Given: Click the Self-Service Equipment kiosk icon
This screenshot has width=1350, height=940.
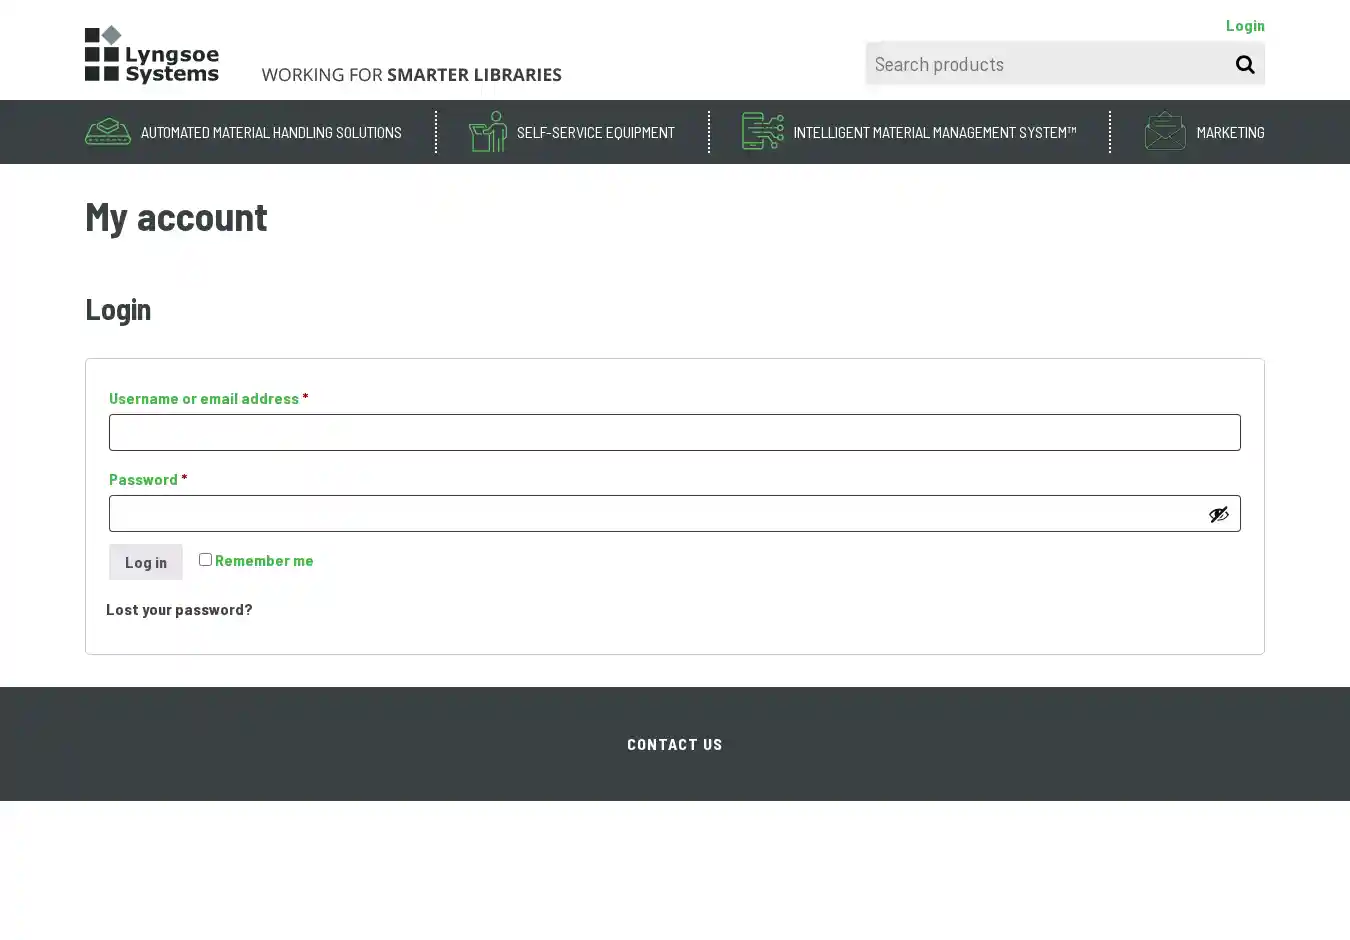Looking at the screenshot, I should tap(488, 132).
